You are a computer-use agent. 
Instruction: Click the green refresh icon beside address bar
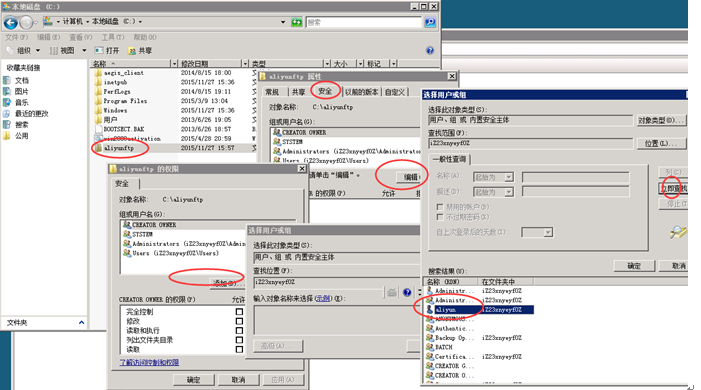(296, 22)
